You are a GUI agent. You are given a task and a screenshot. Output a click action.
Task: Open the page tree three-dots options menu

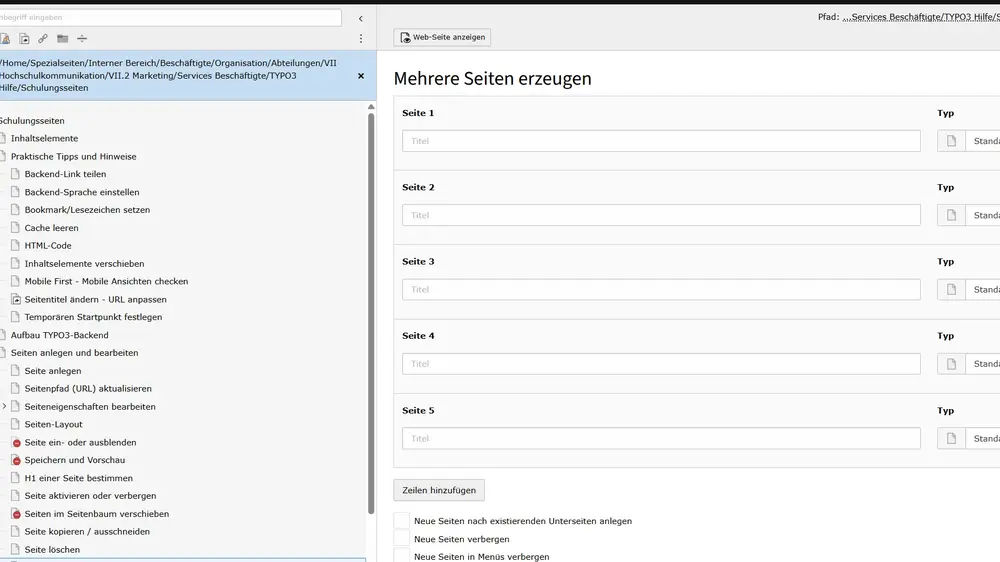click(361, 39)
